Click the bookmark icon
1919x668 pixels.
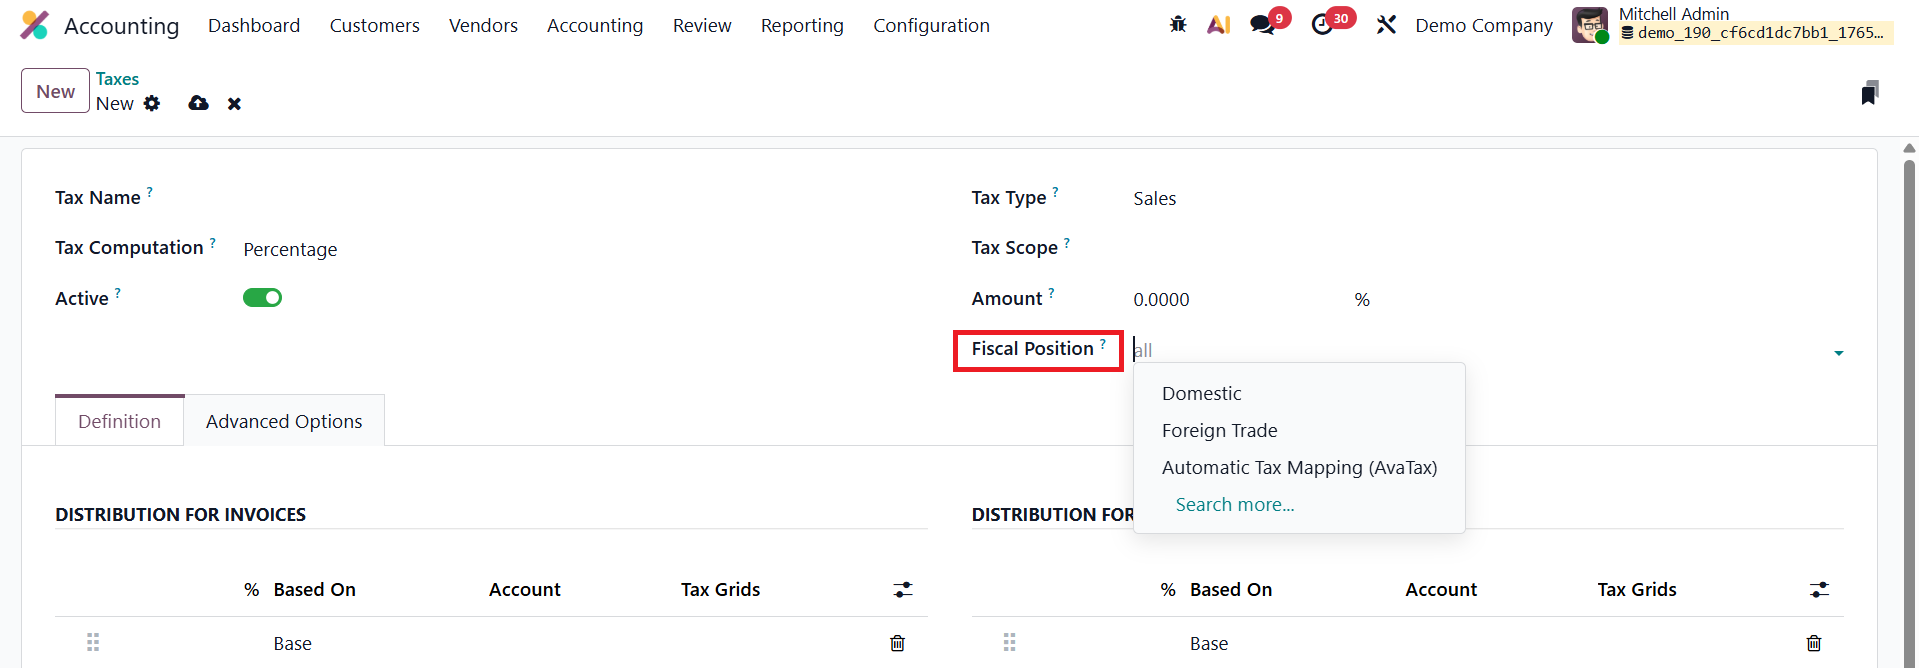(x=1869, y=93)
